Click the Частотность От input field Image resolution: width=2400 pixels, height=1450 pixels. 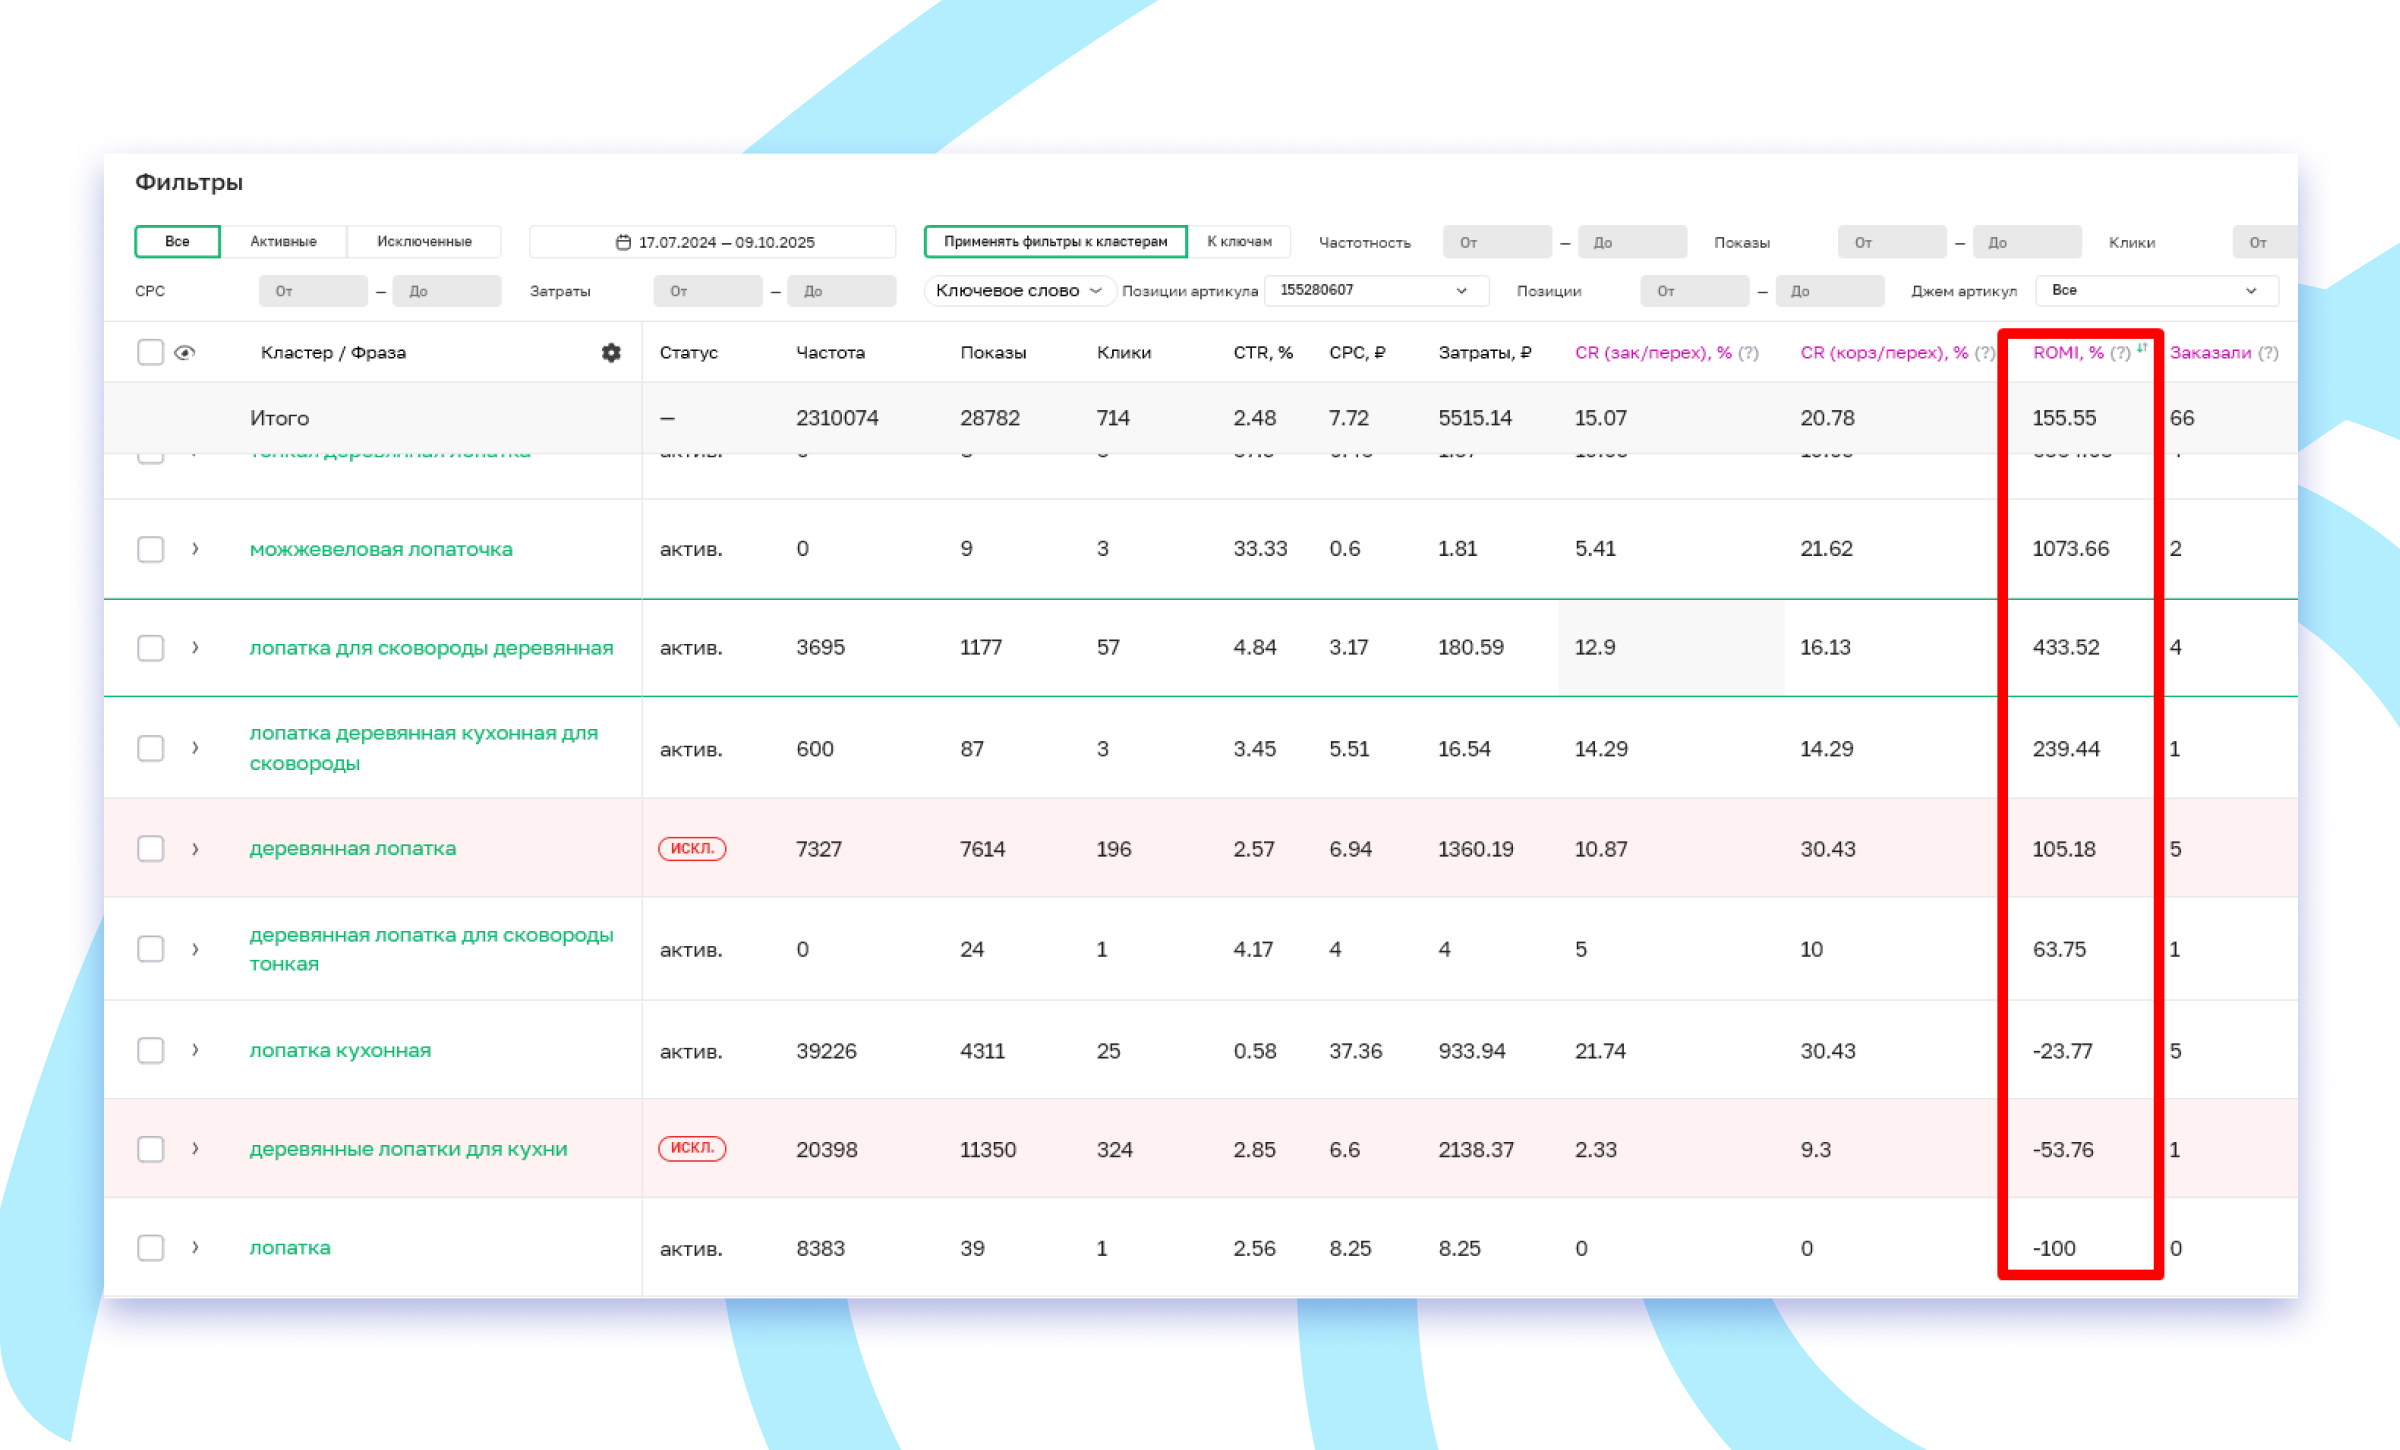pyautogui.click(x=1496, y=242)
